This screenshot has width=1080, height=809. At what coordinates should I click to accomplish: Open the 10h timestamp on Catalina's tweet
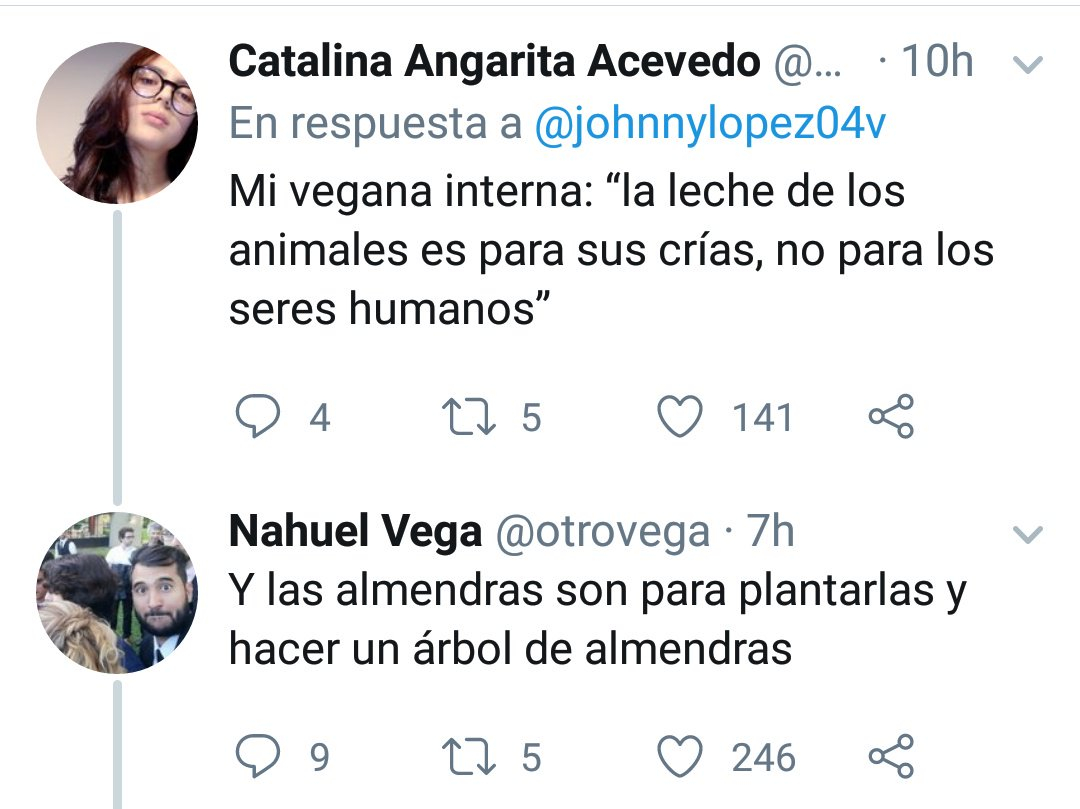[x=935, y=63]
